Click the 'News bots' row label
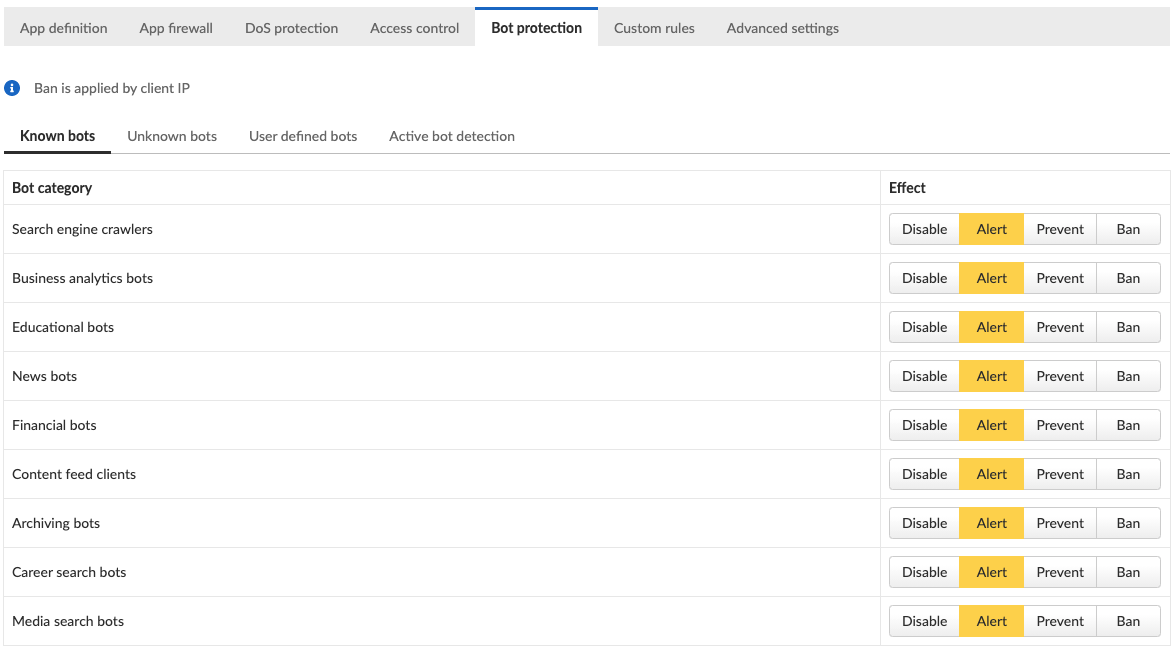Screen dimensions: 1175x649 tap(44, 376)
